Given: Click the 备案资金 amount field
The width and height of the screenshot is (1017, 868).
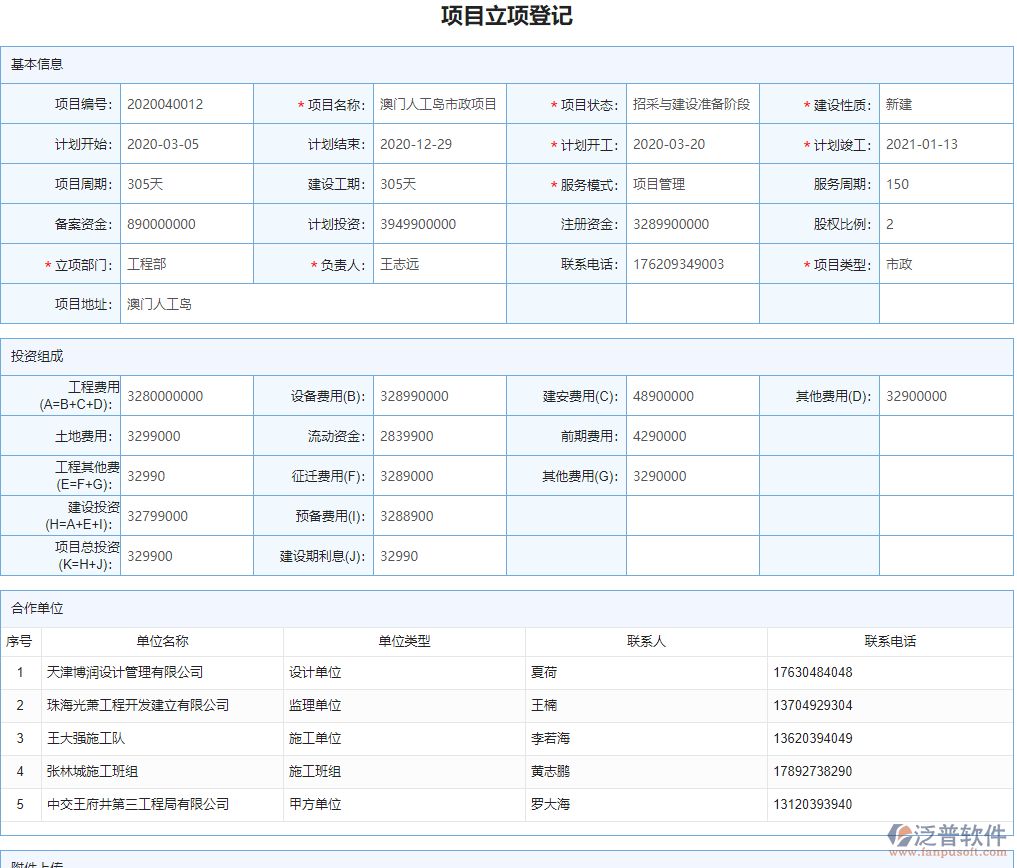Looking at the screenshot, I should (x=186, y=224).
